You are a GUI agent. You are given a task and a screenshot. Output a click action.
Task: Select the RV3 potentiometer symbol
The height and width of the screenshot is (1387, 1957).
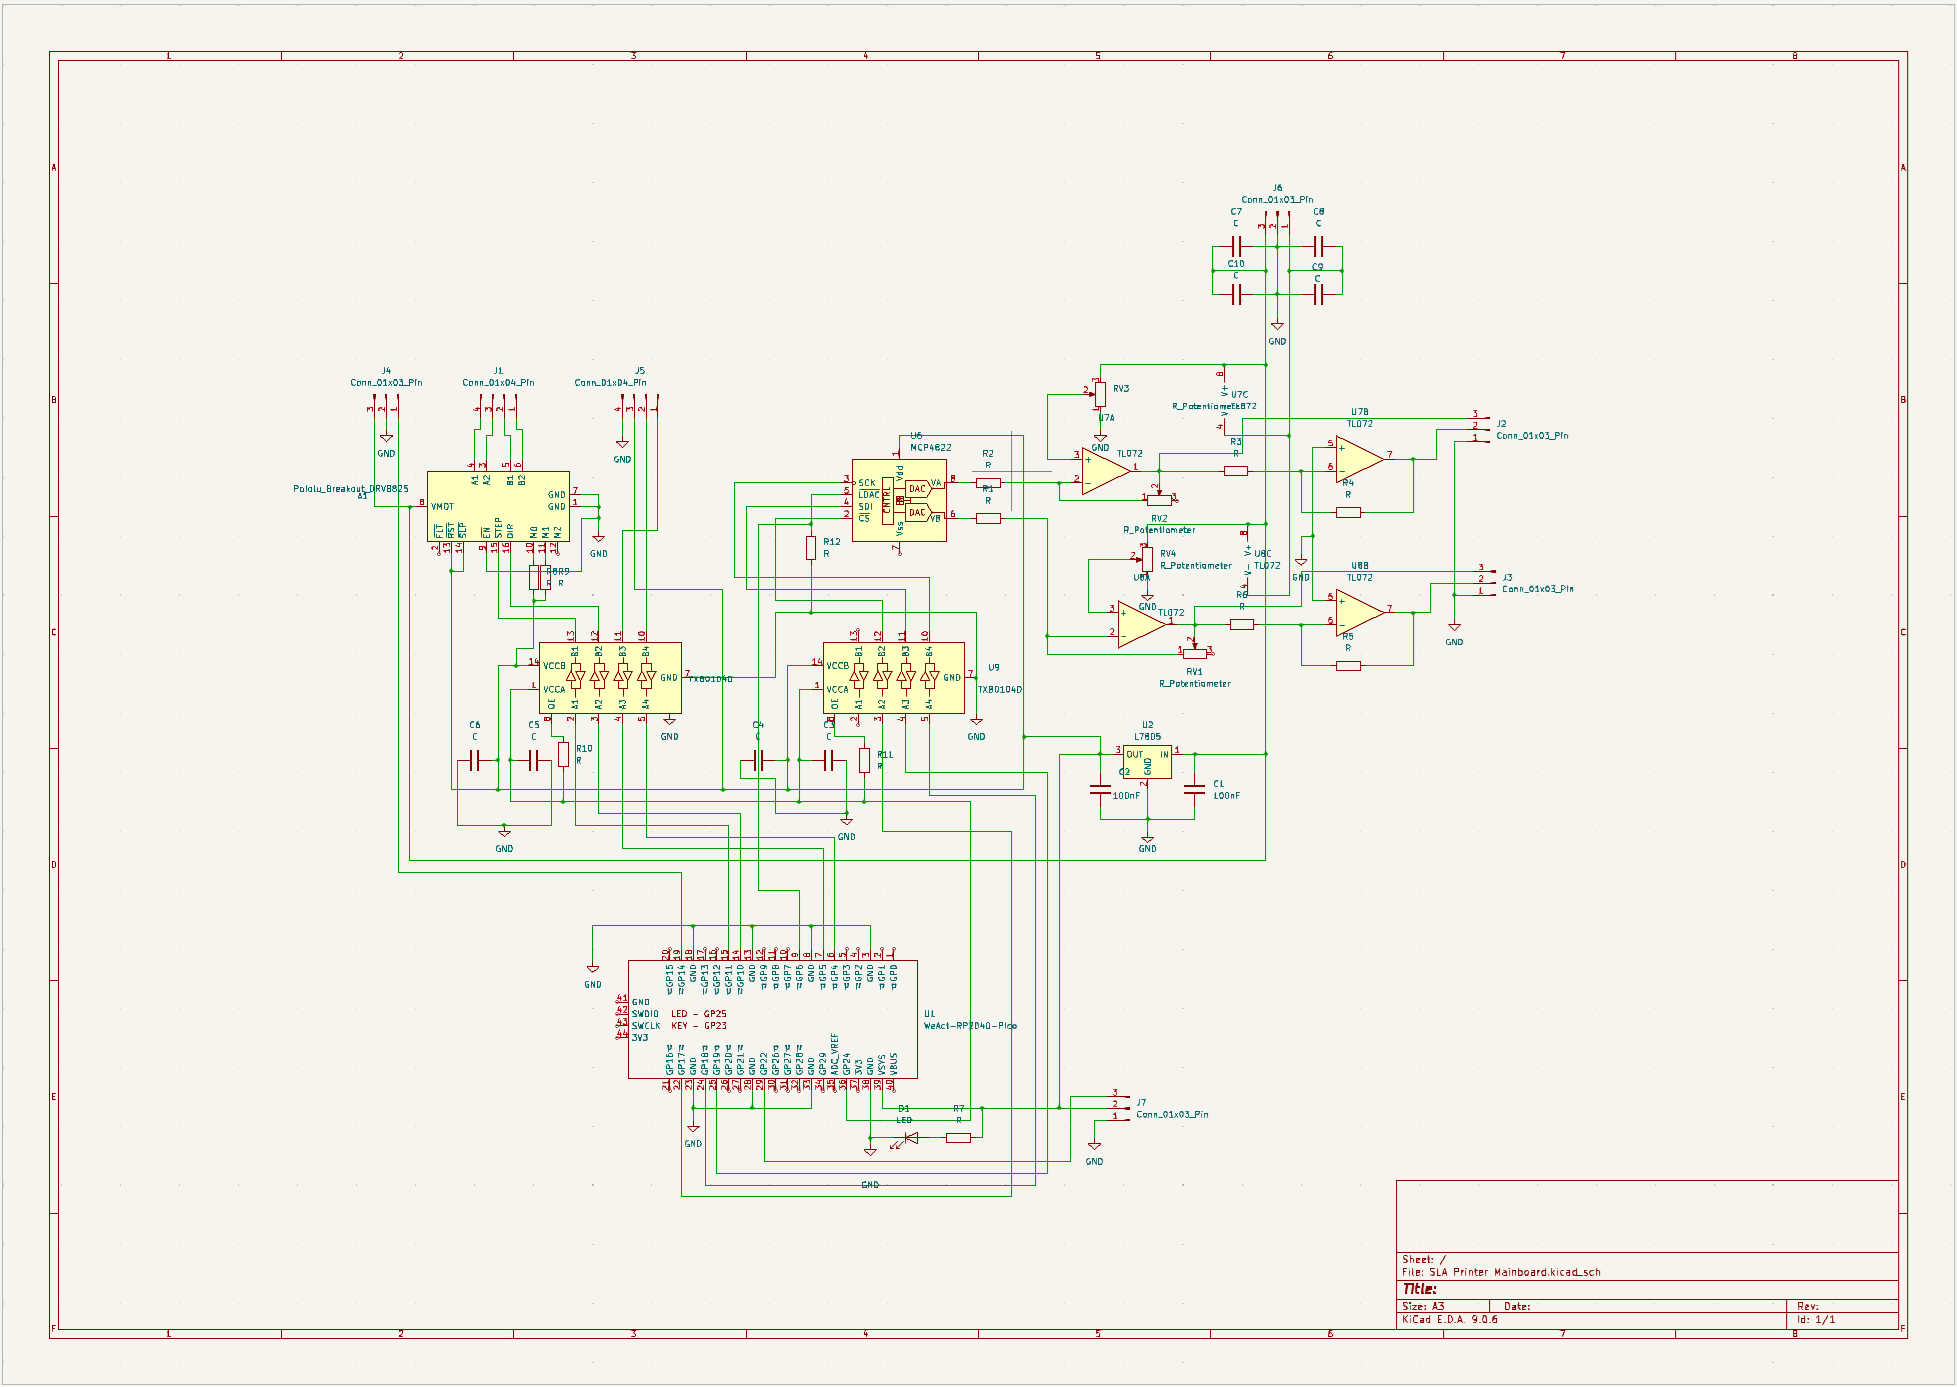(x=1100, y=394)
